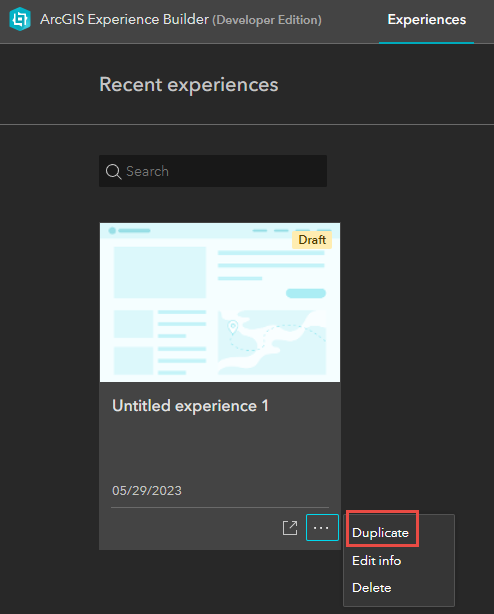The image size is (494, 614).
Task: Open the Untitled experience 1 thumbnail
Action: point(220,302)
